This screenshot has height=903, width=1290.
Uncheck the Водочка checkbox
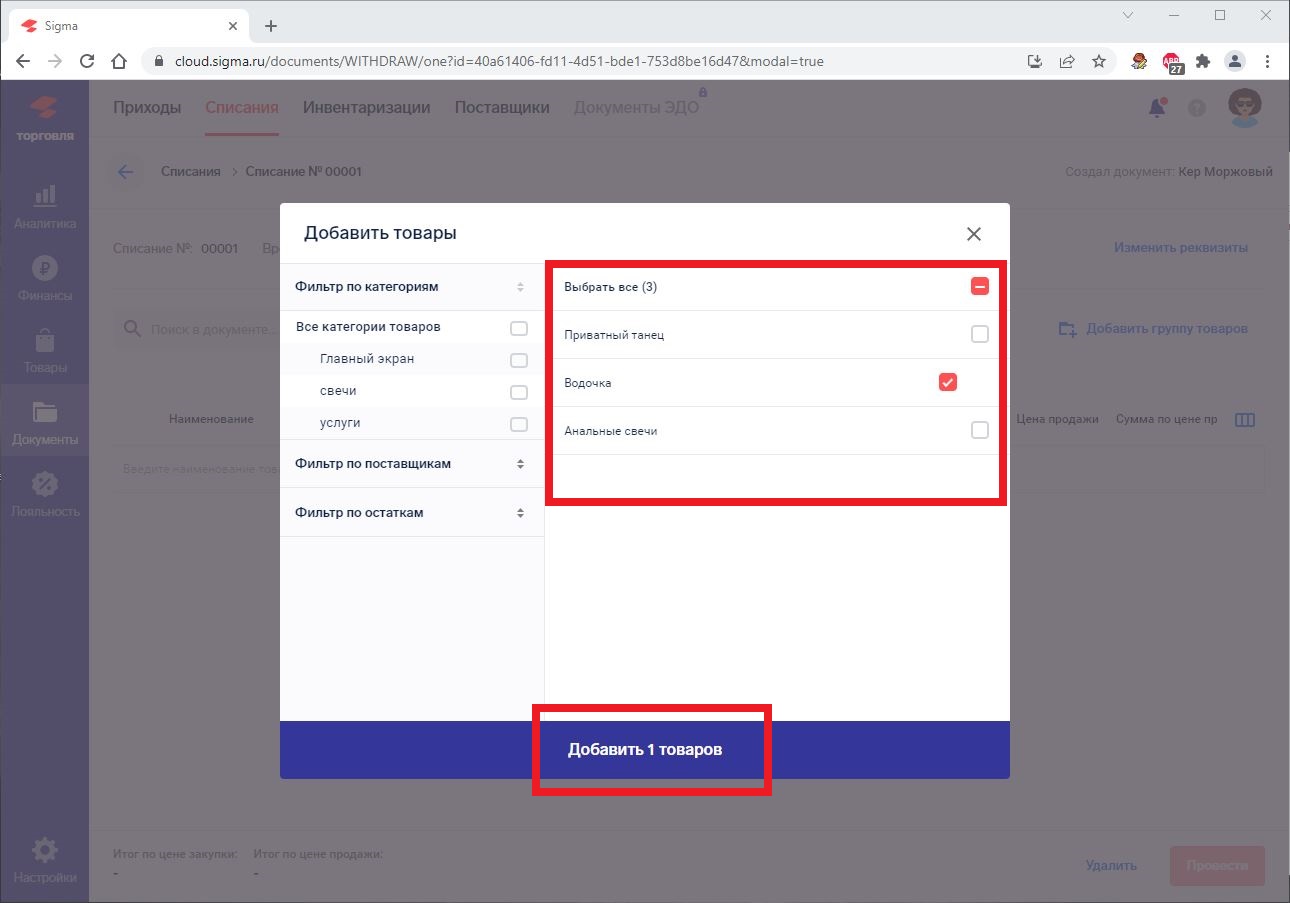(x=947, y=383)
